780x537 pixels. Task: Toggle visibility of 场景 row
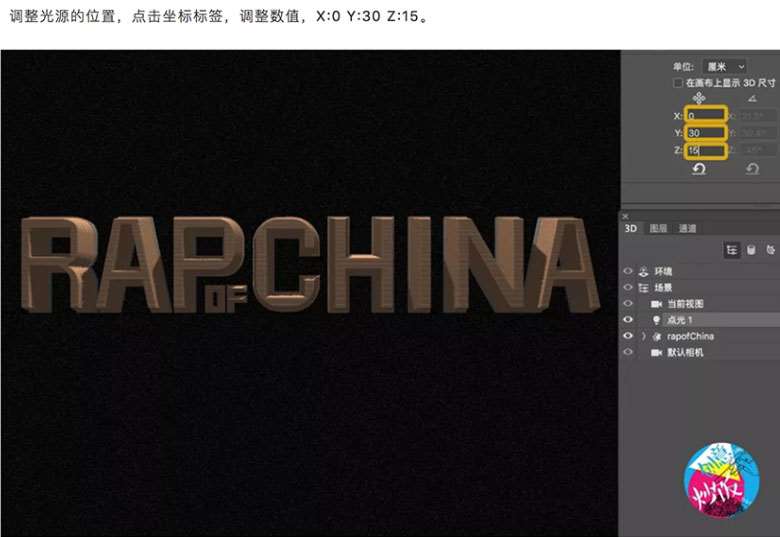[628, 287]
